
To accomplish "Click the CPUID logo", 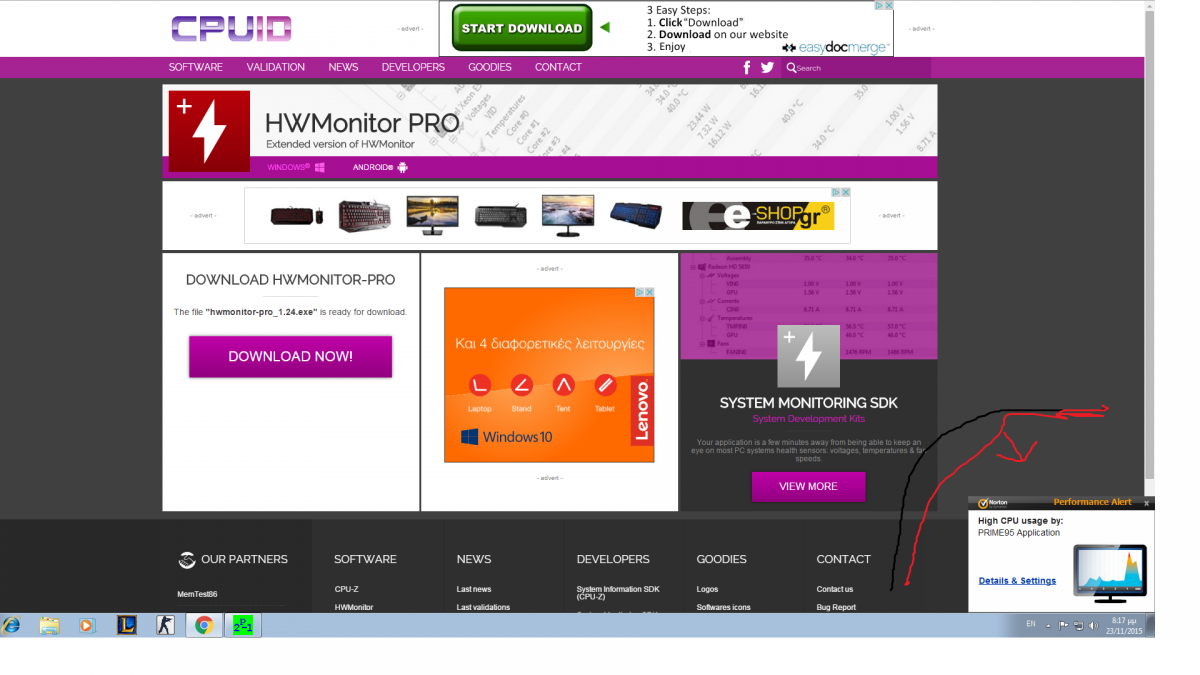I will 231,28.
